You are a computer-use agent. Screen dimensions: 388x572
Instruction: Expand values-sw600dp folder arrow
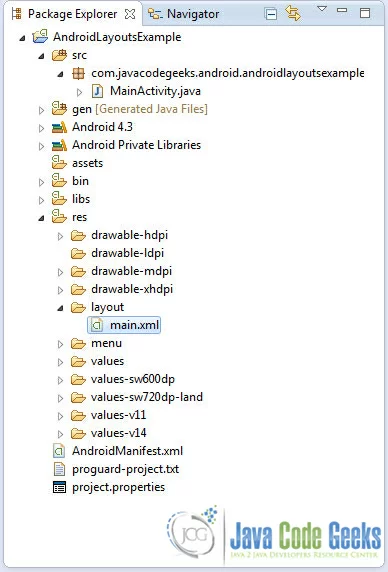61,380
